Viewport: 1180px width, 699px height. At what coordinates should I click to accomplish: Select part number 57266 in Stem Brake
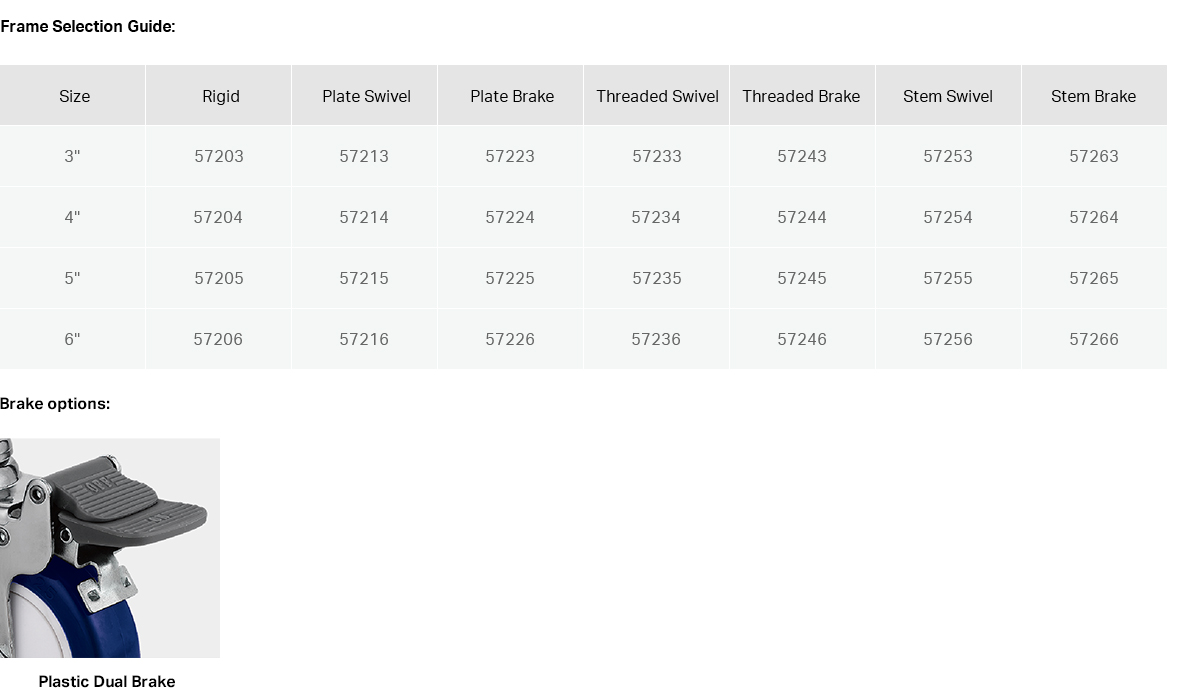pos(1094,339)
